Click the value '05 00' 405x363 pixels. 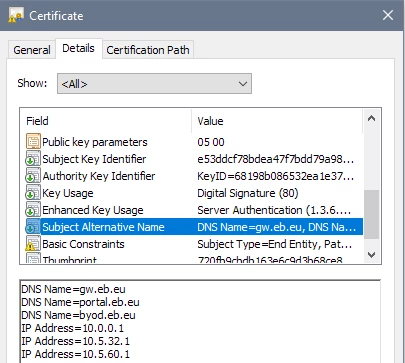[211, 142]
